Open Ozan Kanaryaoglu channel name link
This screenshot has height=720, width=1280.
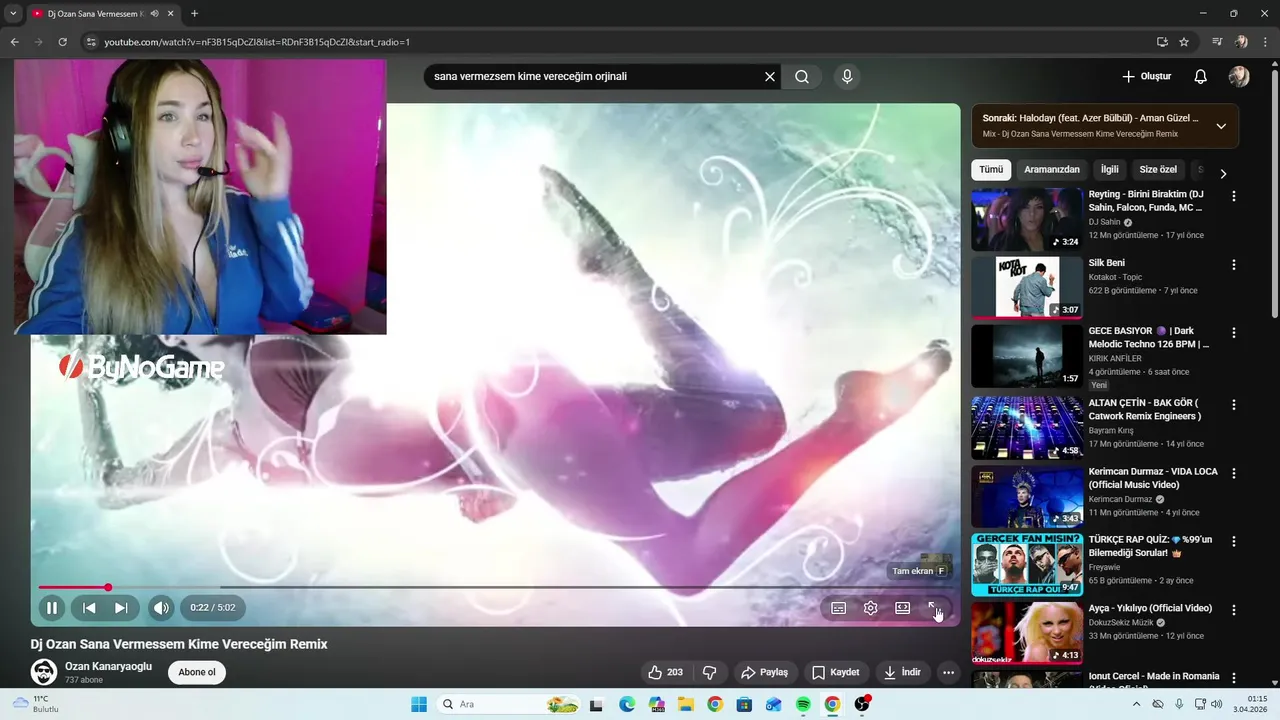click(x=108, y=666)
